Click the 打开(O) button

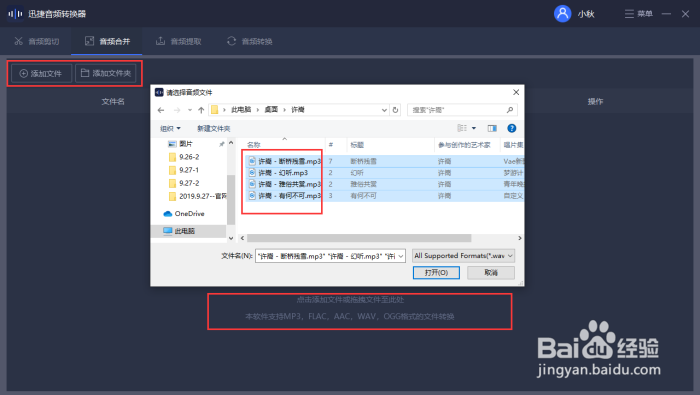pyautogui.click(x=436, y=272)
